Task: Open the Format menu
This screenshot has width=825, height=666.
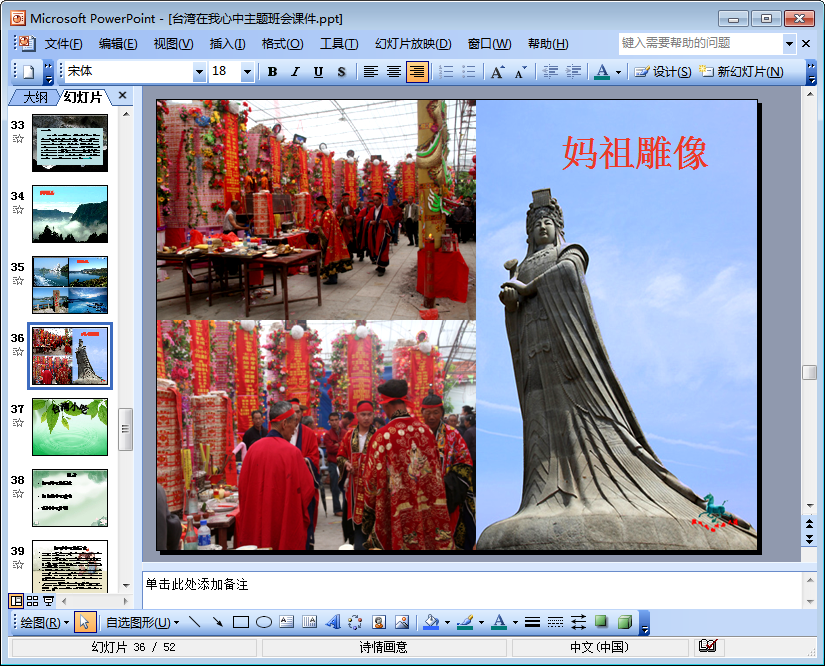Action: click(x=282, y=44)
